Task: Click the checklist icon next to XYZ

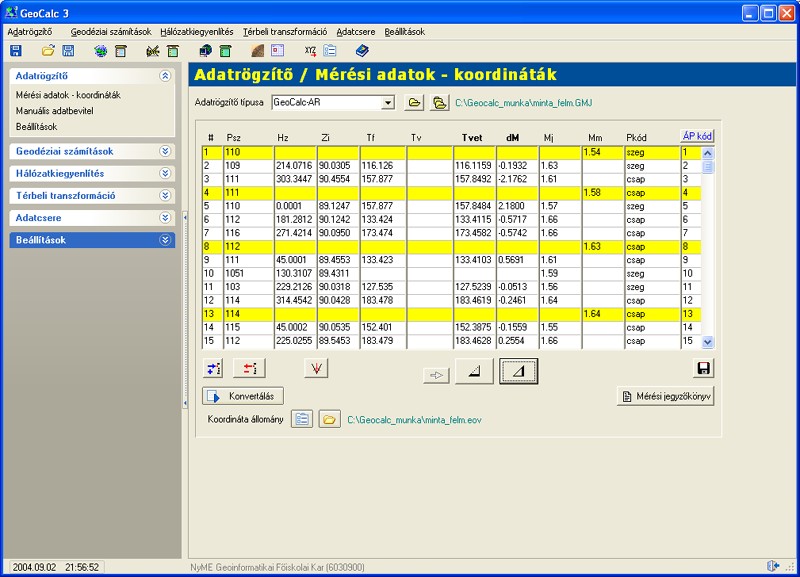Action: [330, 51]
